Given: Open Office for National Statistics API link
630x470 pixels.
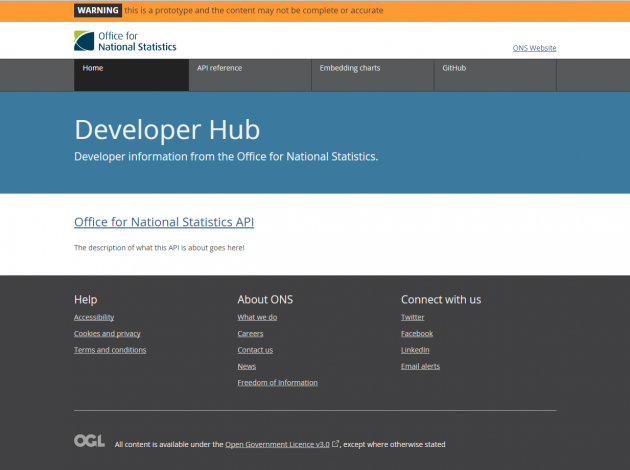Looking at the screenshot, I should pyautogui.click(x=164, y=222).
